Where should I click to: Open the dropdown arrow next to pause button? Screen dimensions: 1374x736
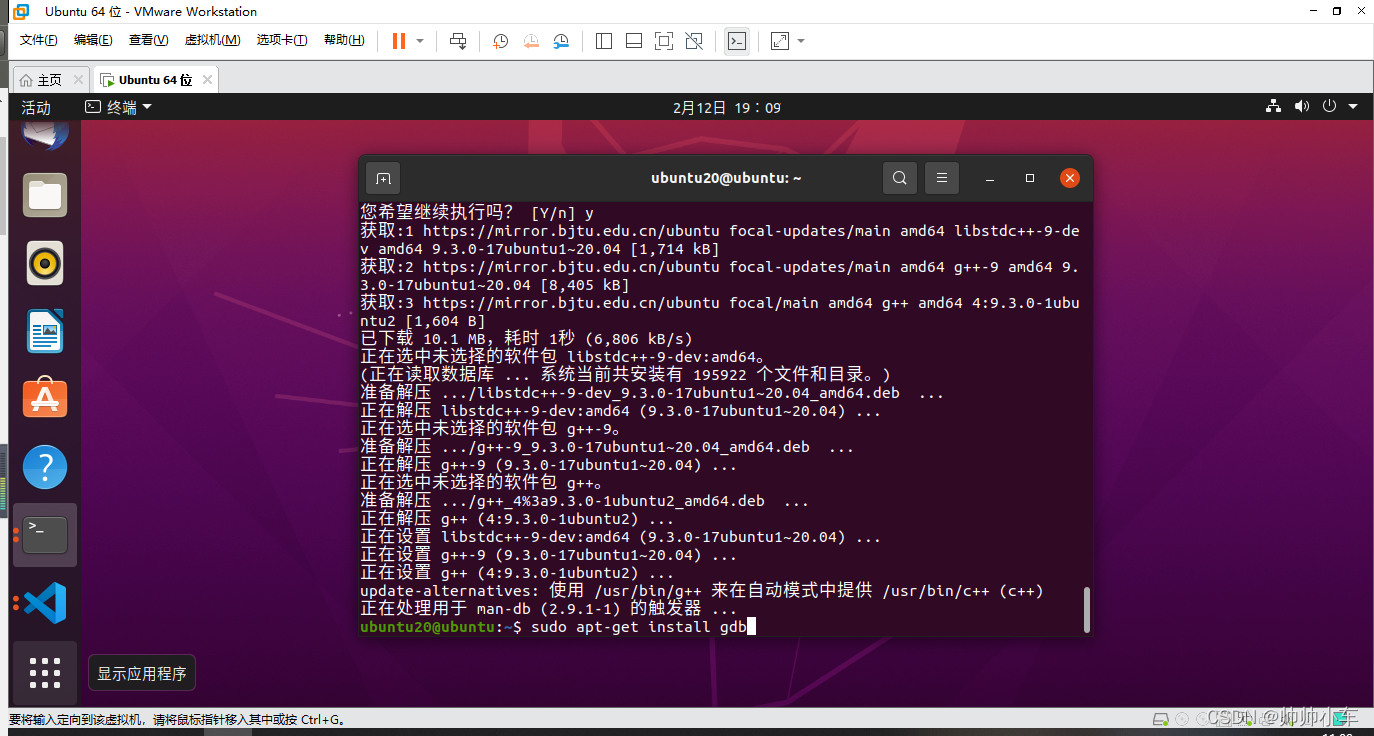click(x=420, y=41)
